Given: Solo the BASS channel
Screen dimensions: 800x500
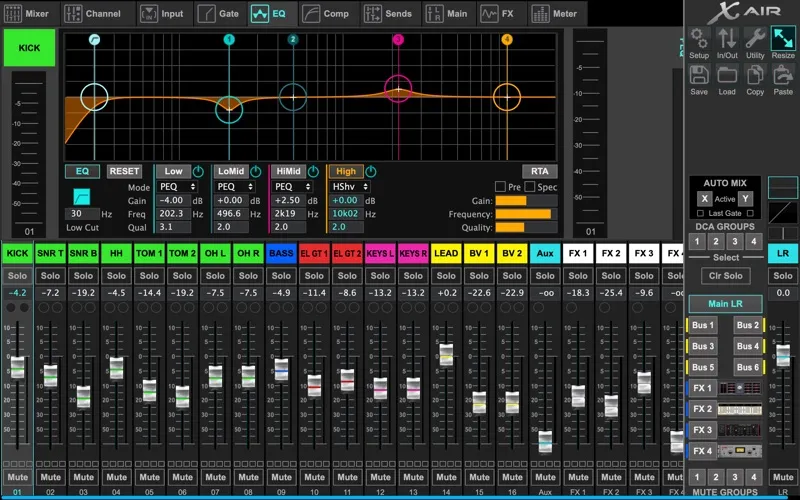Looking at the screenshot, I should (x=281, y=276).
